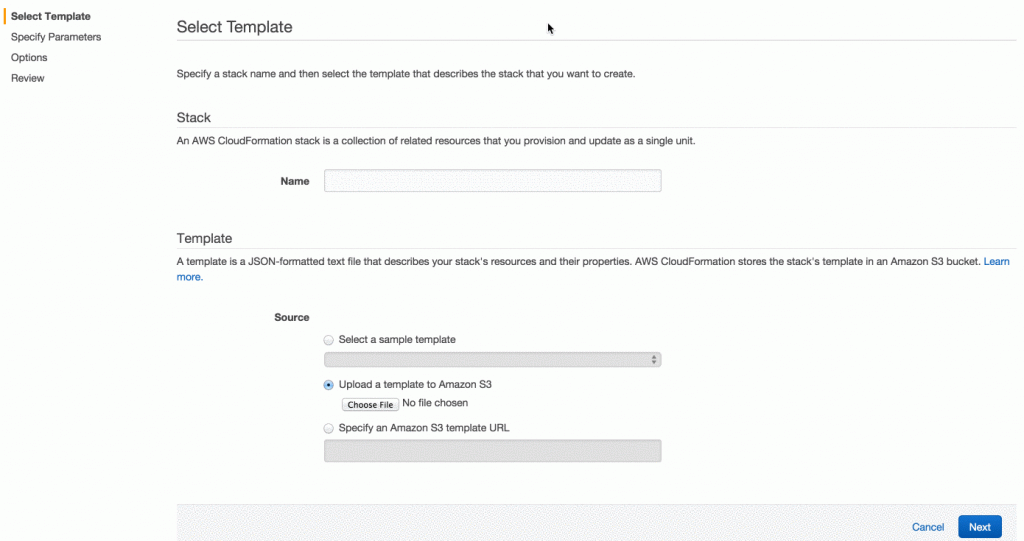The height and width of the screenshot is (541, 1024).
Task: Select the 'Select a sample template' radio button
Action: (329, 340)
